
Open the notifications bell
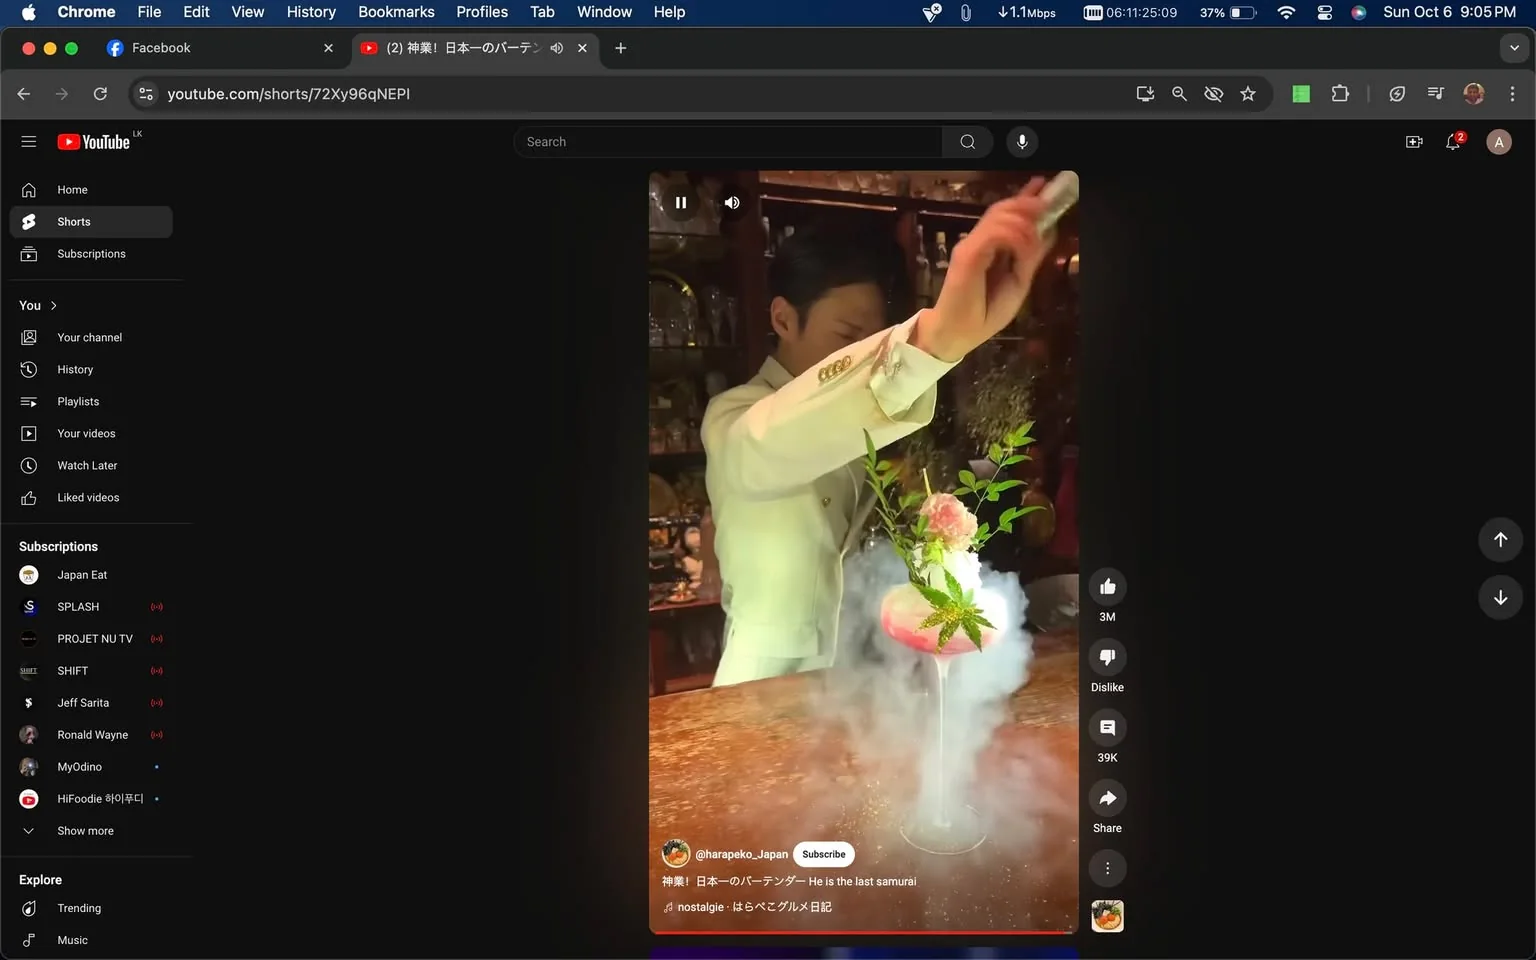coord(1454,142)
